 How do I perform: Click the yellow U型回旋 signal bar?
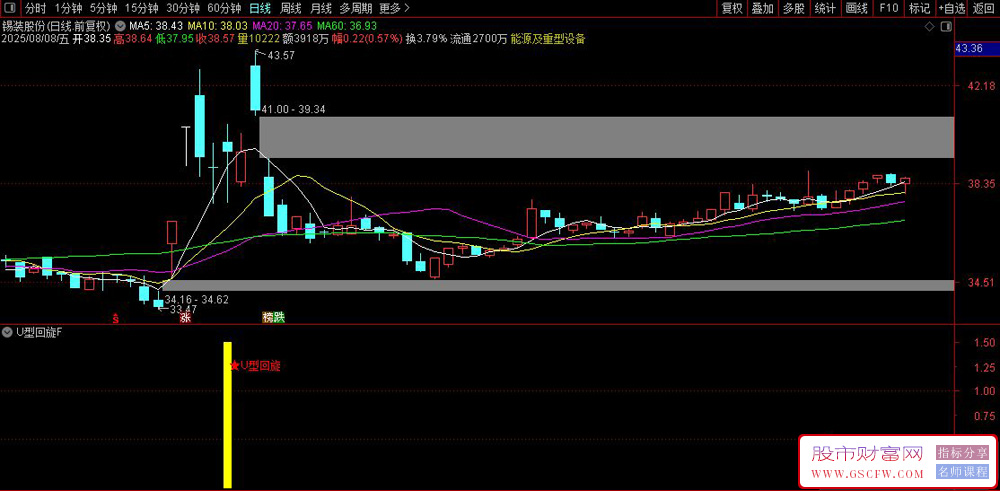click(x=227, y=415)
